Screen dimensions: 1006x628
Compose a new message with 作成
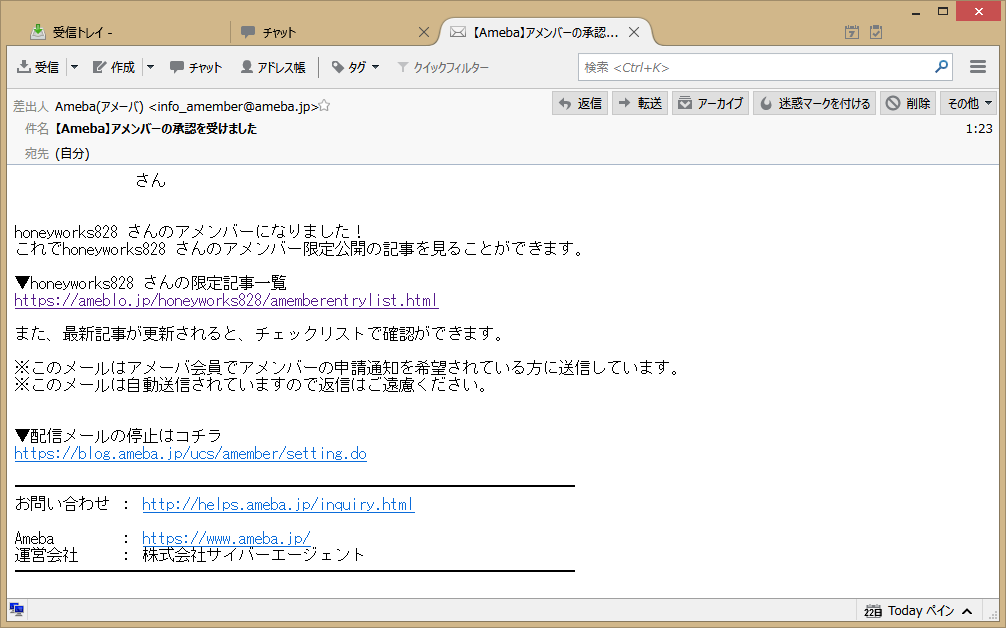(x=114, y=67)
